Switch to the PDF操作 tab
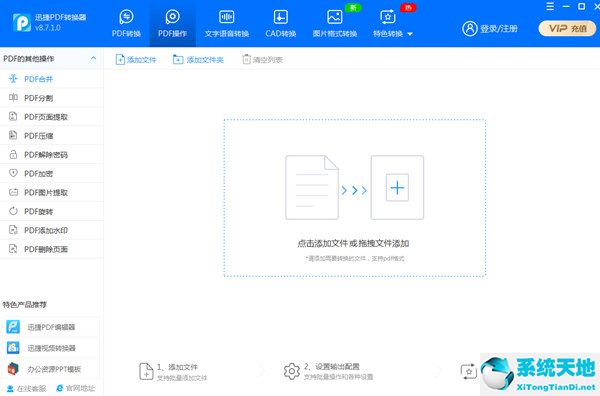 click(x=173, y=24)
